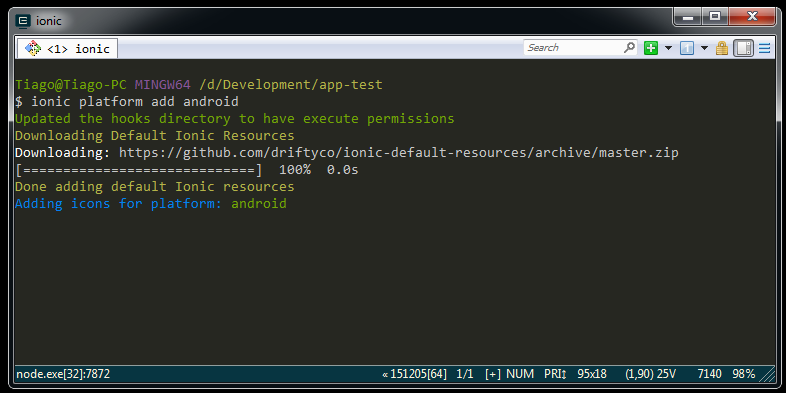This screenshot has height=393, width=786.
Task: Click the 'Adding icons for platform: android' line
Action: 151,204
